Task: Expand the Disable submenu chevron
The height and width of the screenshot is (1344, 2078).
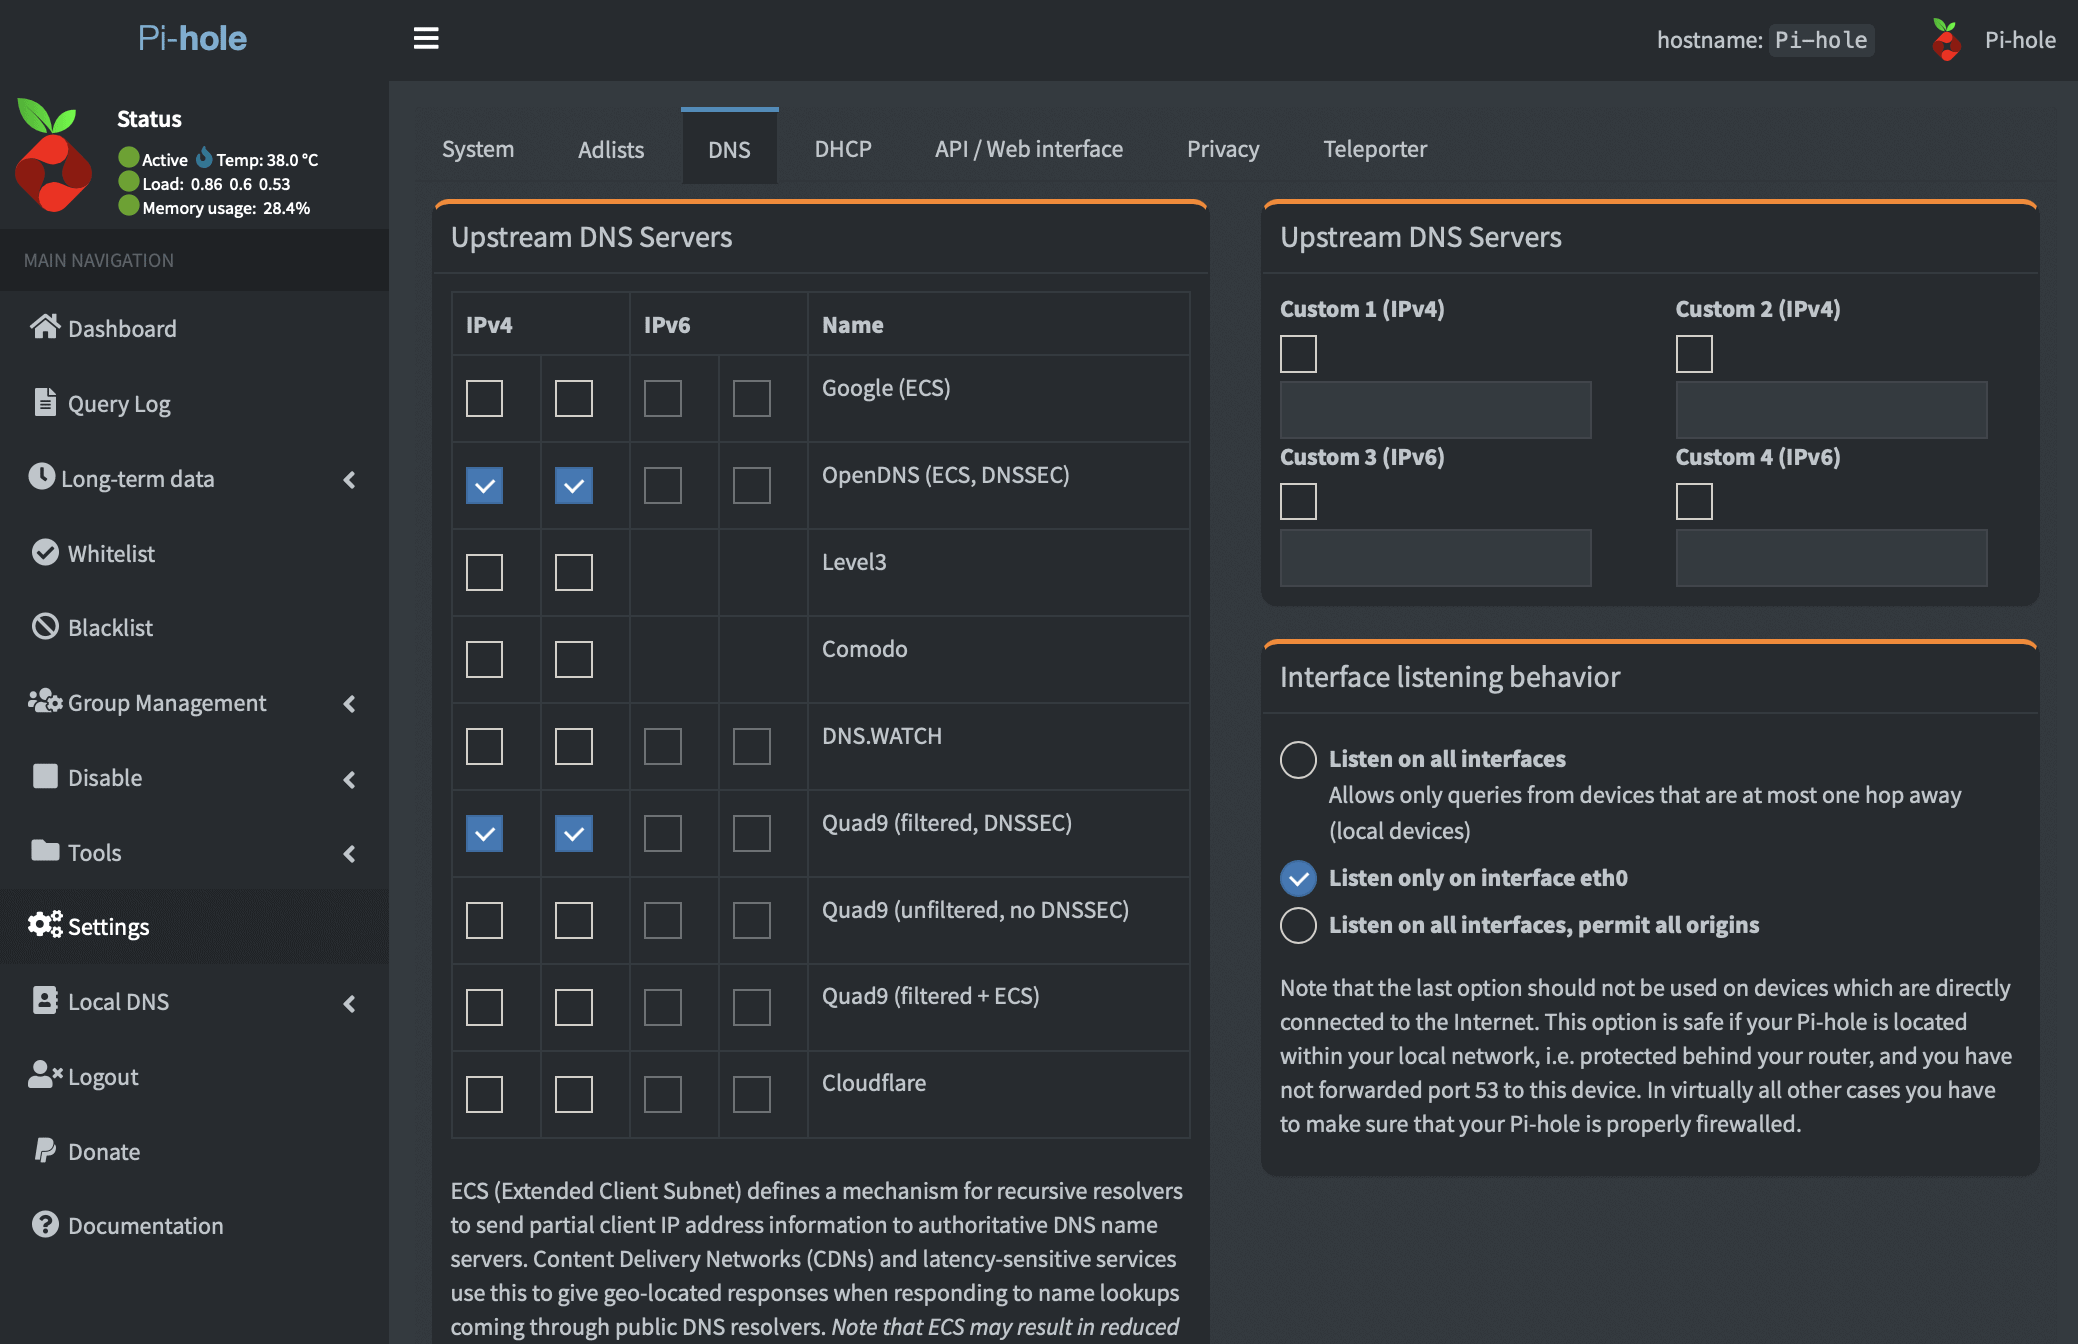Action: click(x=349, y=779)
